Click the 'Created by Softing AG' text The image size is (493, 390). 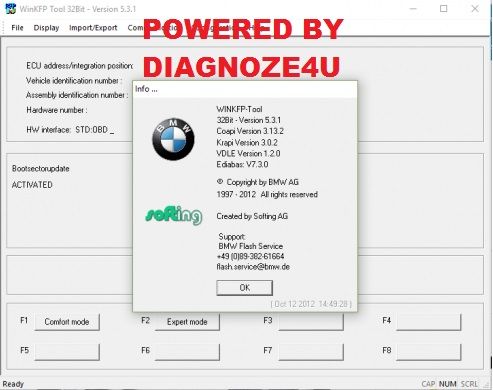pos(252,216)
